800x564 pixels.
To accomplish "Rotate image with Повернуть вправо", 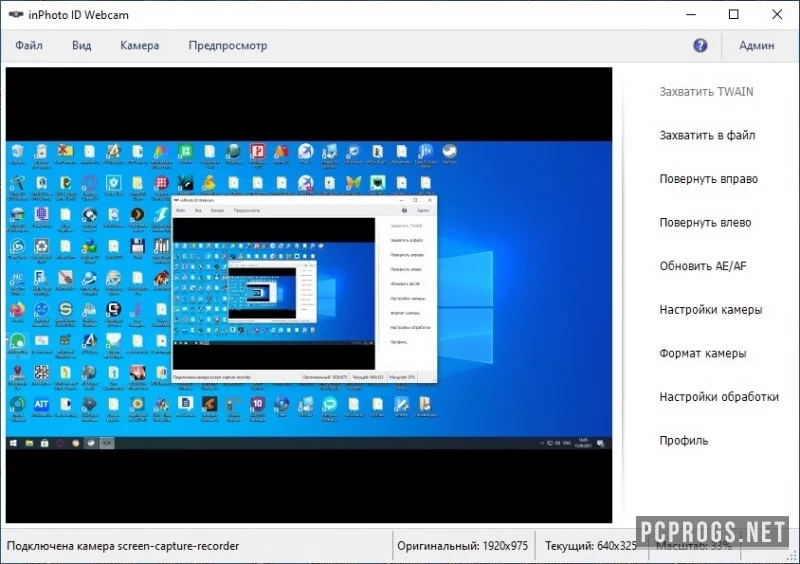I will pyautogui.click(x=709, y=179).
